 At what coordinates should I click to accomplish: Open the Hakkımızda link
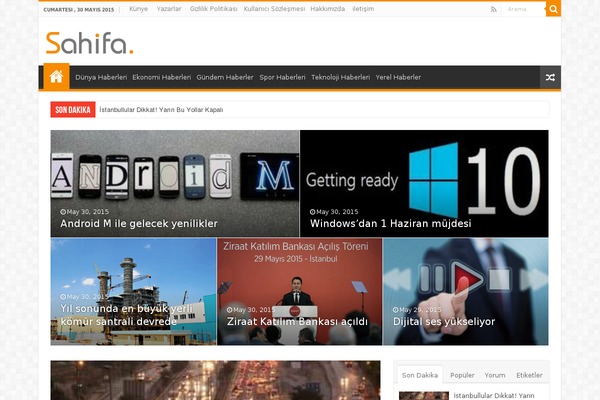[x=328, y=9]
